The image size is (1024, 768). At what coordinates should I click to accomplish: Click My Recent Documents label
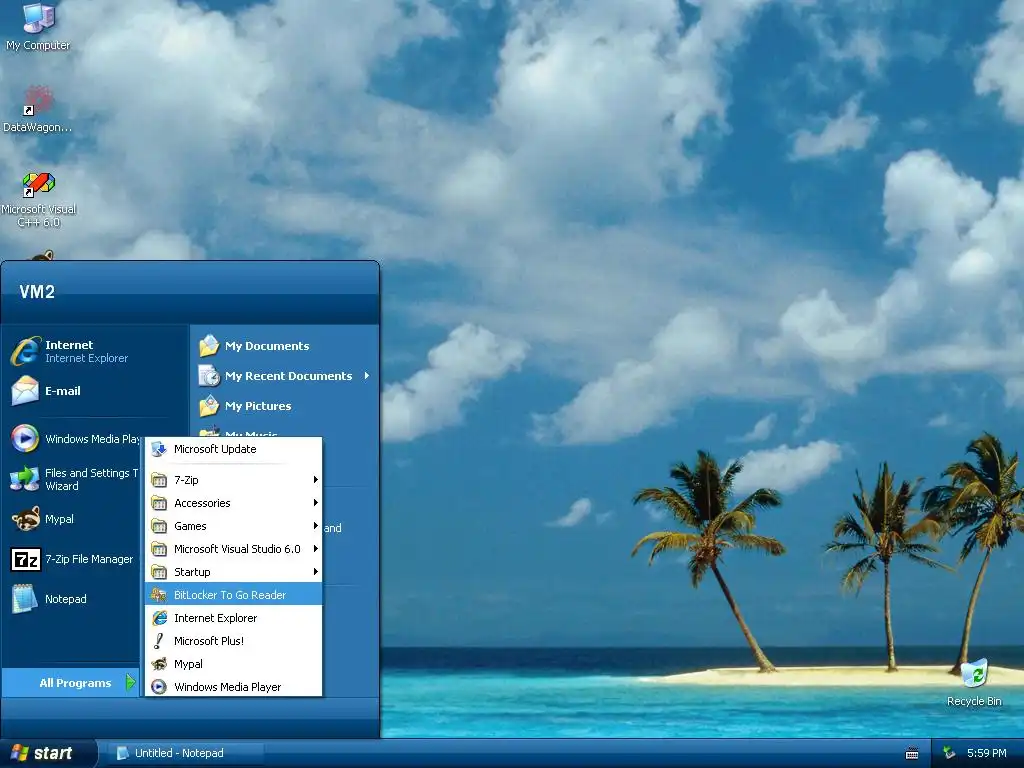click(288, 376)
